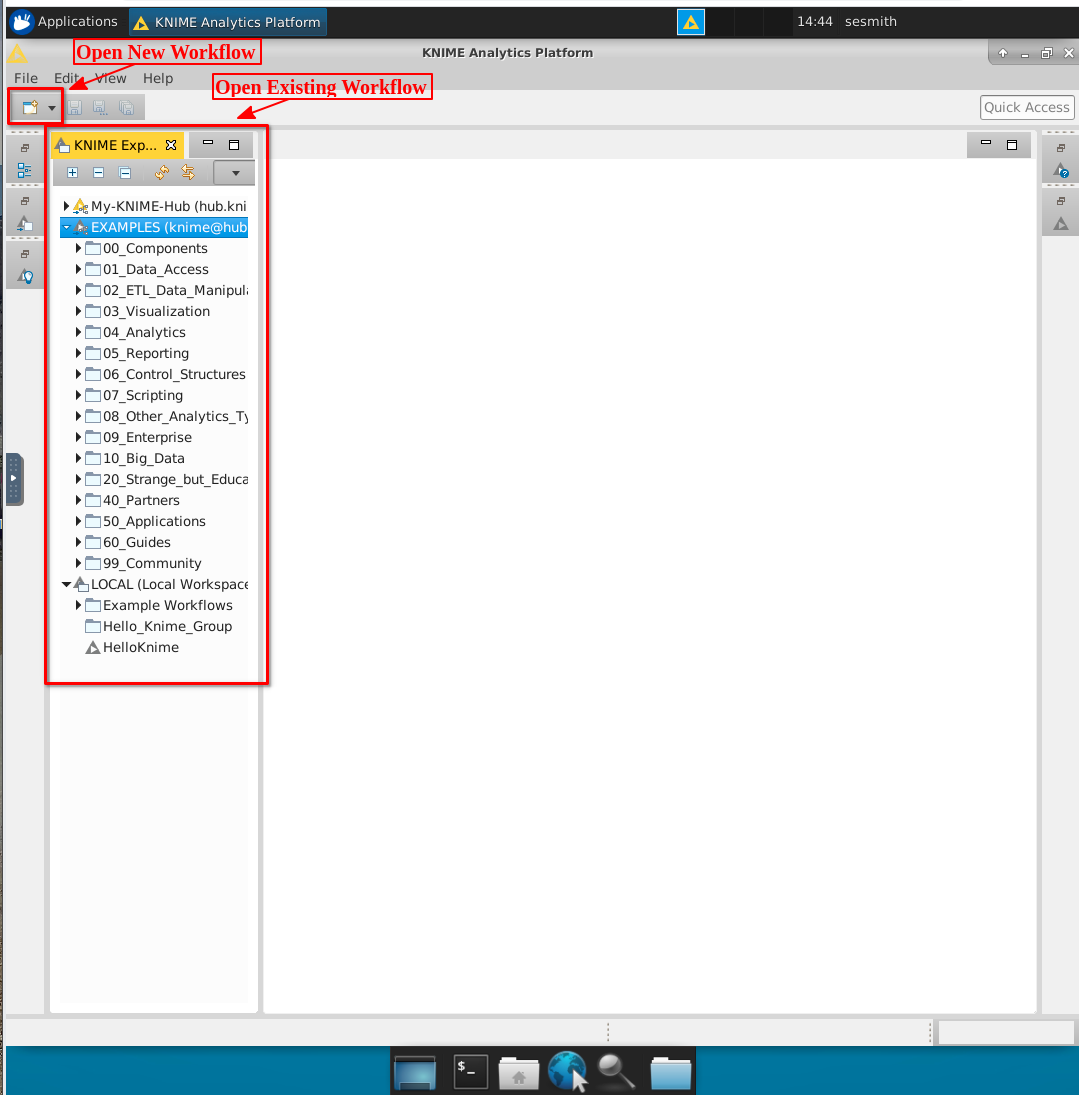Open the terminal from the dock
The height and width of the screenshot is (1095, 1079).
[470, 1070]
